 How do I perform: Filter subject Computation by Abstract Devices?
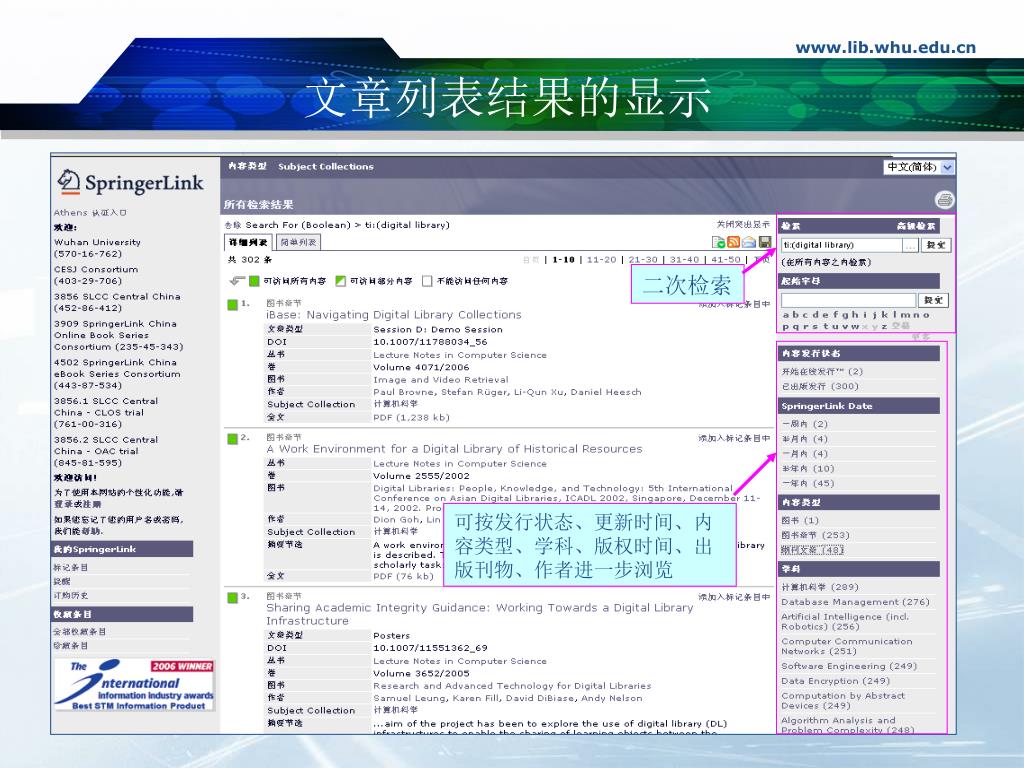pyautogui.click(x=843, y=701)
